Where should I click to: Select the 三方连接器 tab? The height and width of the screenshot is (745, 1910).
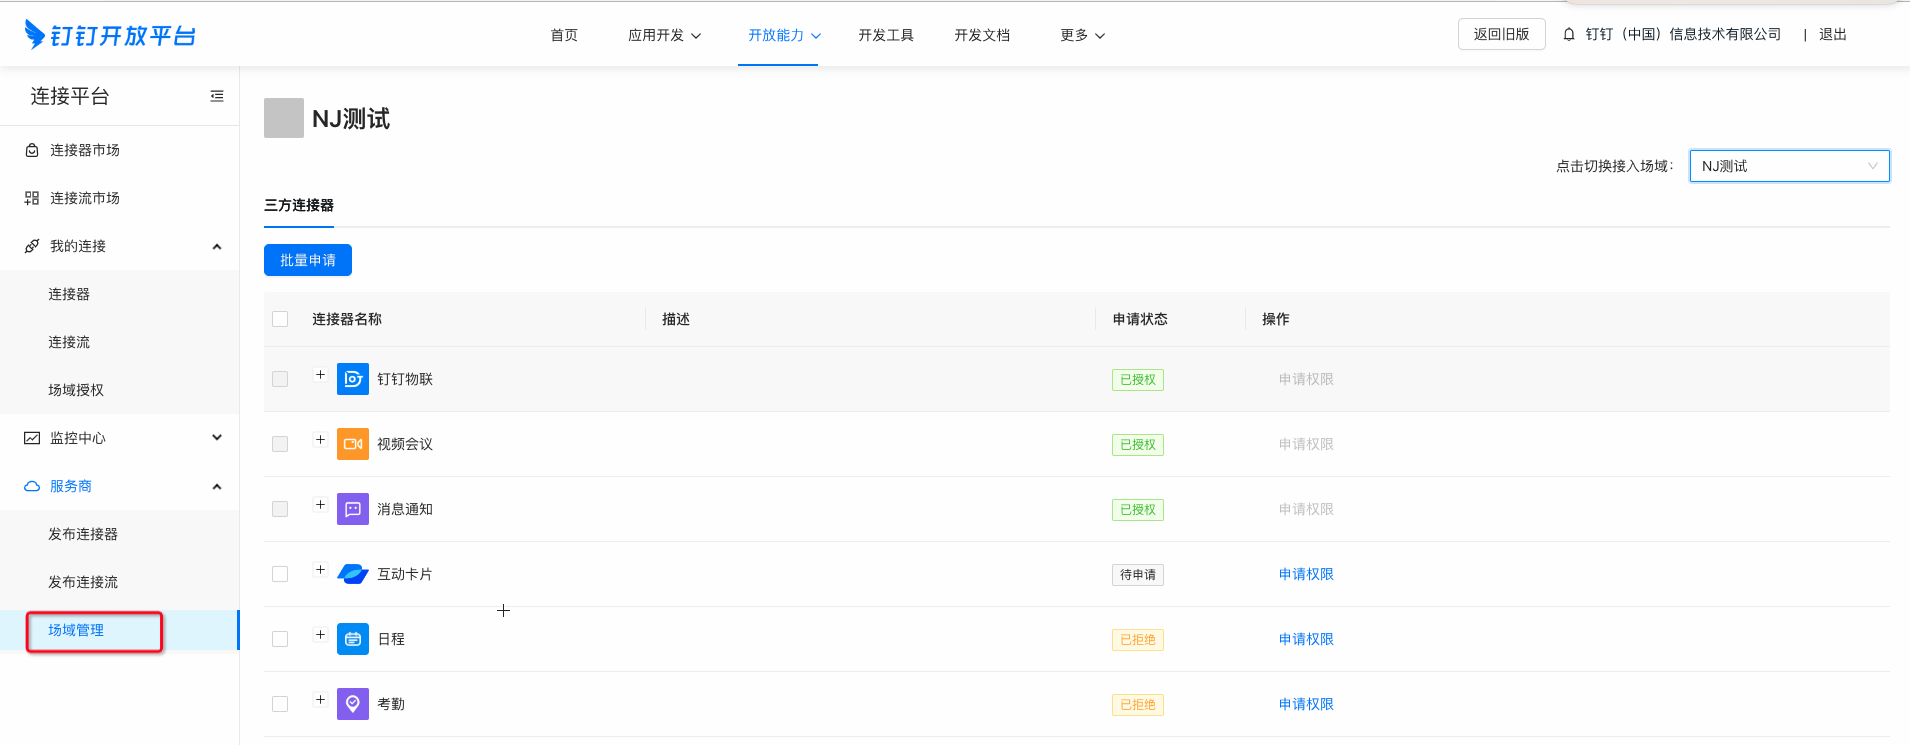(299, 205)
